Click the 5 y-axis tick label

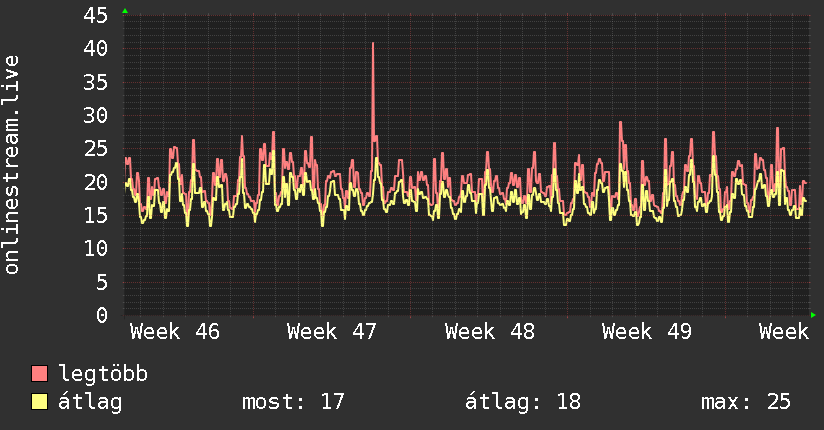click(102, 282)
